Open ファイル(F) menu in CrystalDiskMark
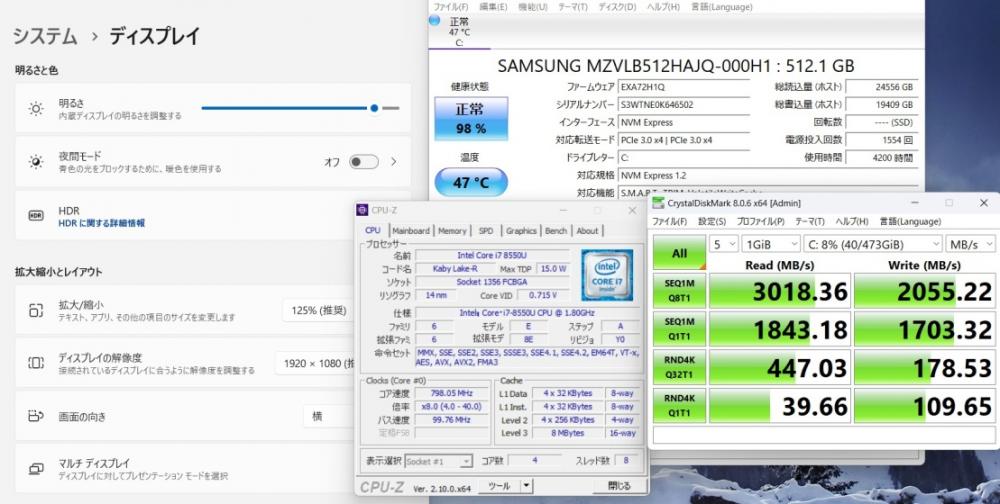 click(x=669, y=221)
